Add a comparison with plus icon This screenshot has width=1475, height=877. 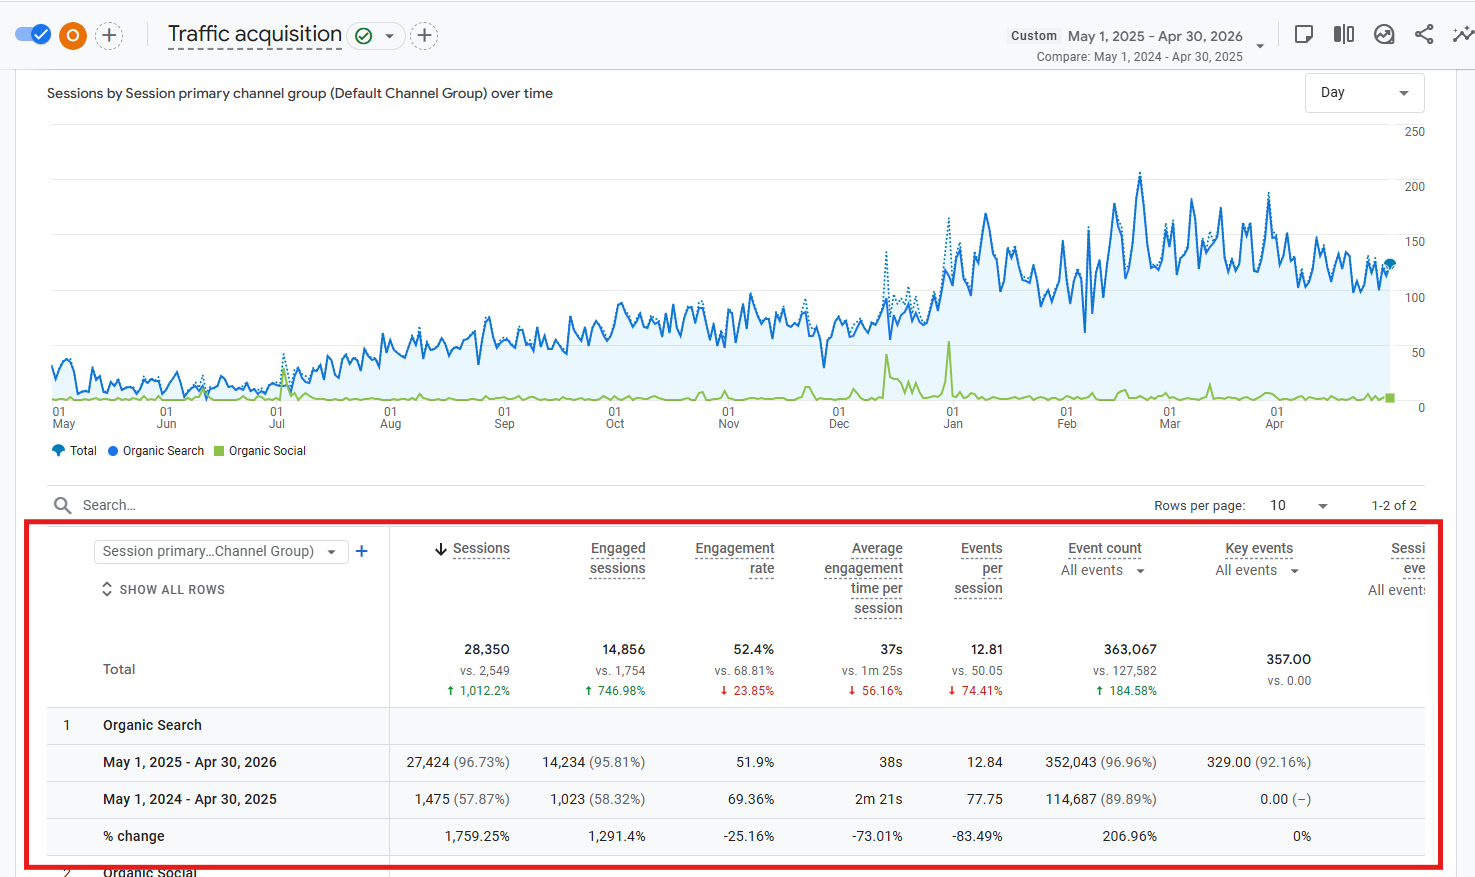(109, 35)
